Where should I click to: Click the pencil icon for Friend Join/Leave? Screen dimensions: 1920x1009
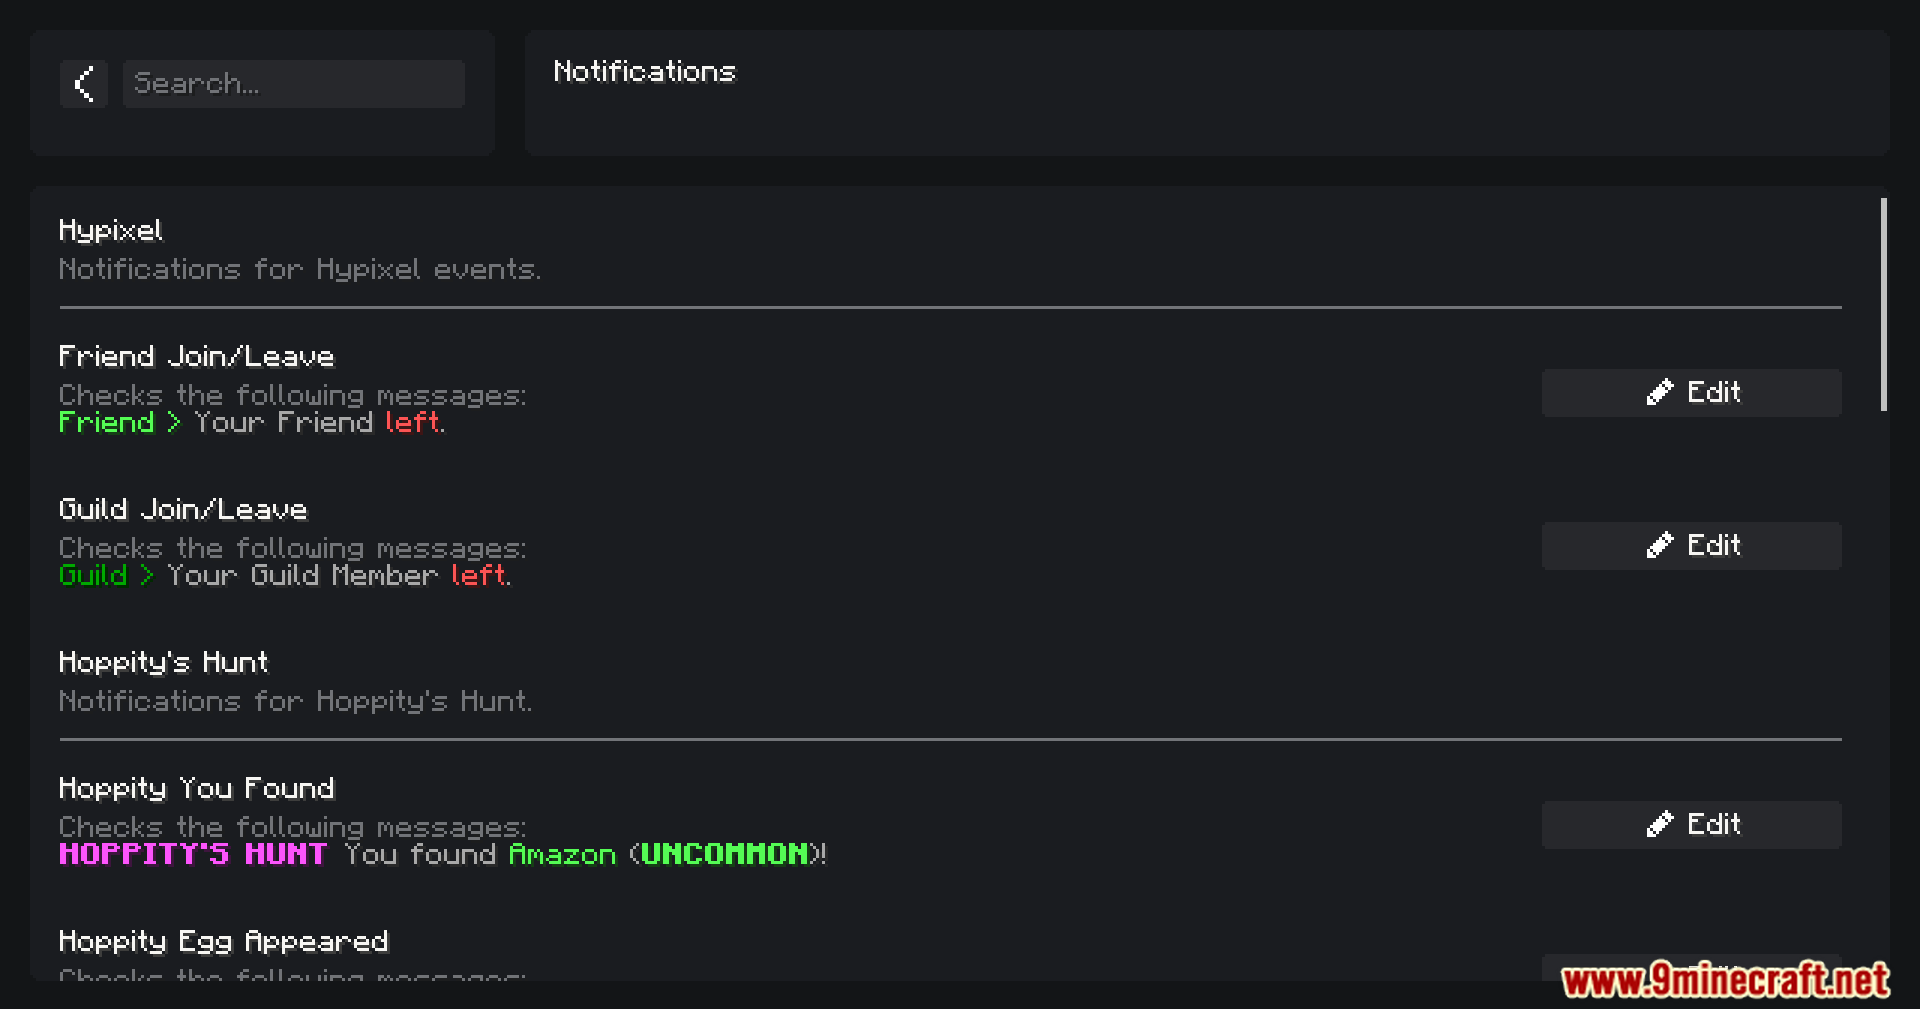point(1659,392)
